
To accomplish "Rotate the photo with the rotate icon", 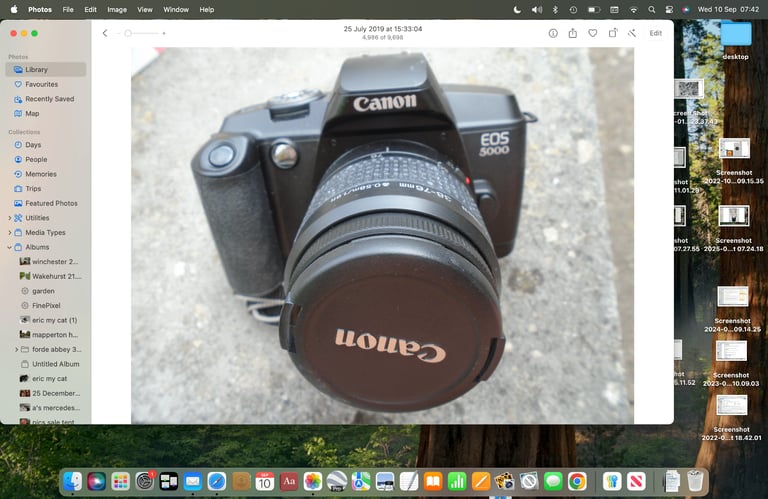I will 613,33.
